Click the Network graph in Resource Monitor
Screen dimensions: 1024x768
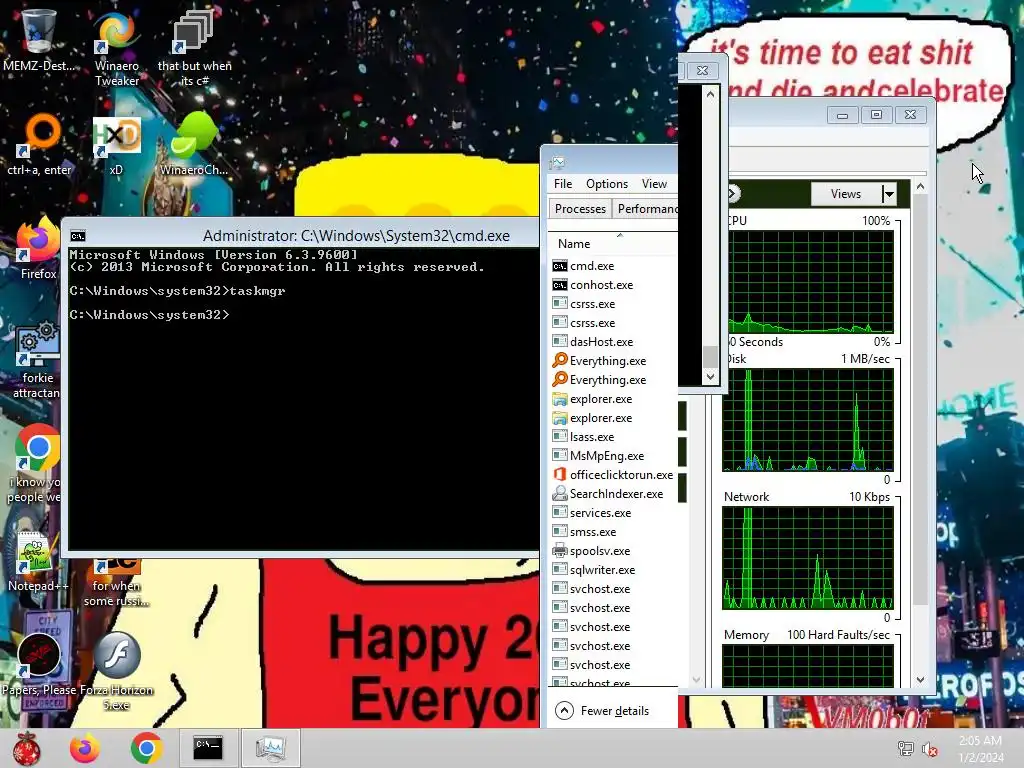[x=808, y=558]
